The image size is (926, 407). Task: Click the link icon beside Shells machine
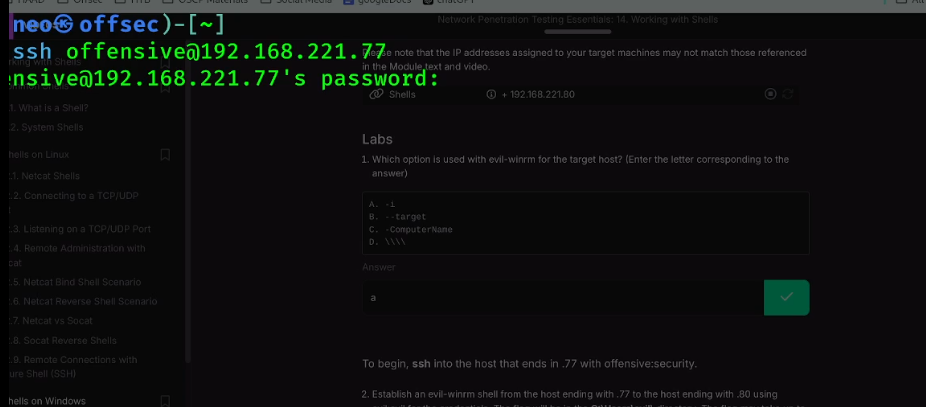376,95
